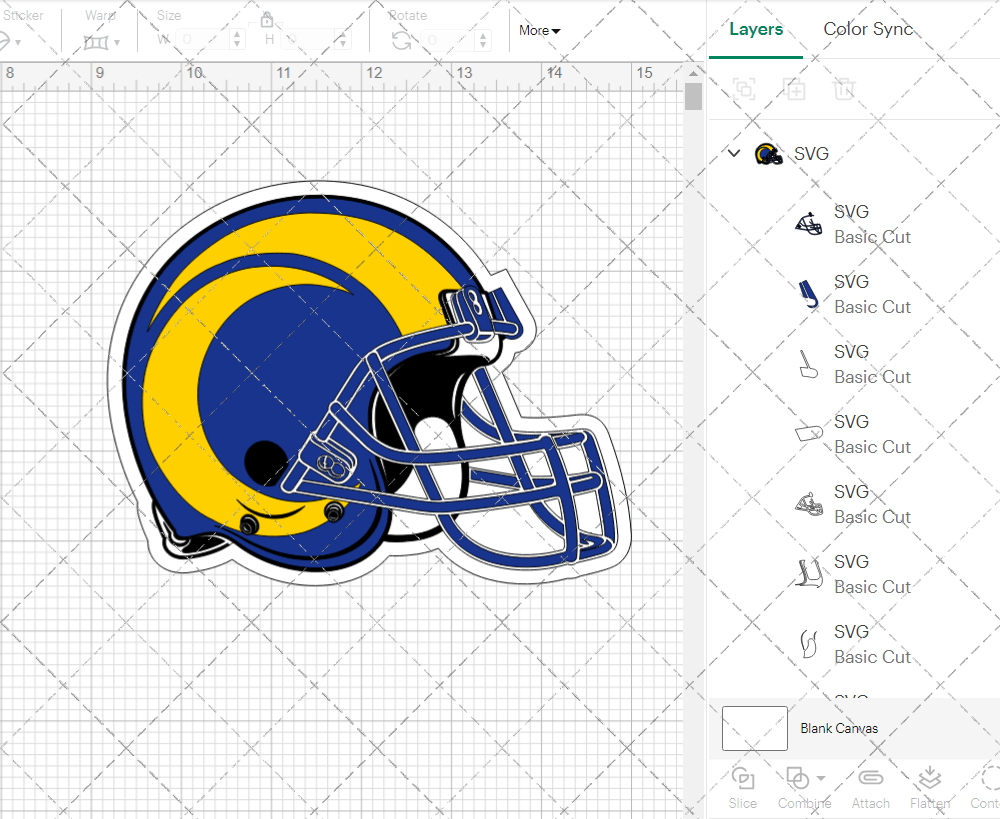Open the More dropdown menu

[x=539, y=30]
